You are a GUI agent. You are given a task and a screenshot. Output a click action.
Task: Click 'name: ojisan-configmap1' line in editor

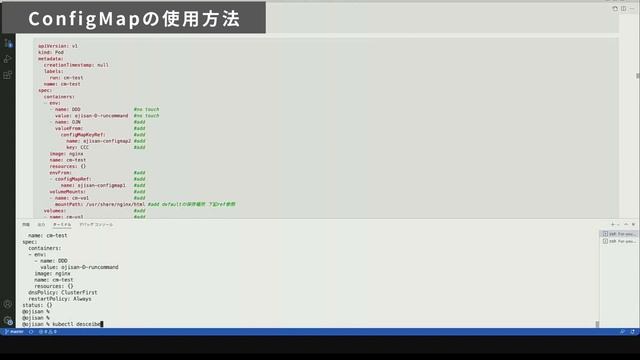pyautogui.click(x=93, y=185)
